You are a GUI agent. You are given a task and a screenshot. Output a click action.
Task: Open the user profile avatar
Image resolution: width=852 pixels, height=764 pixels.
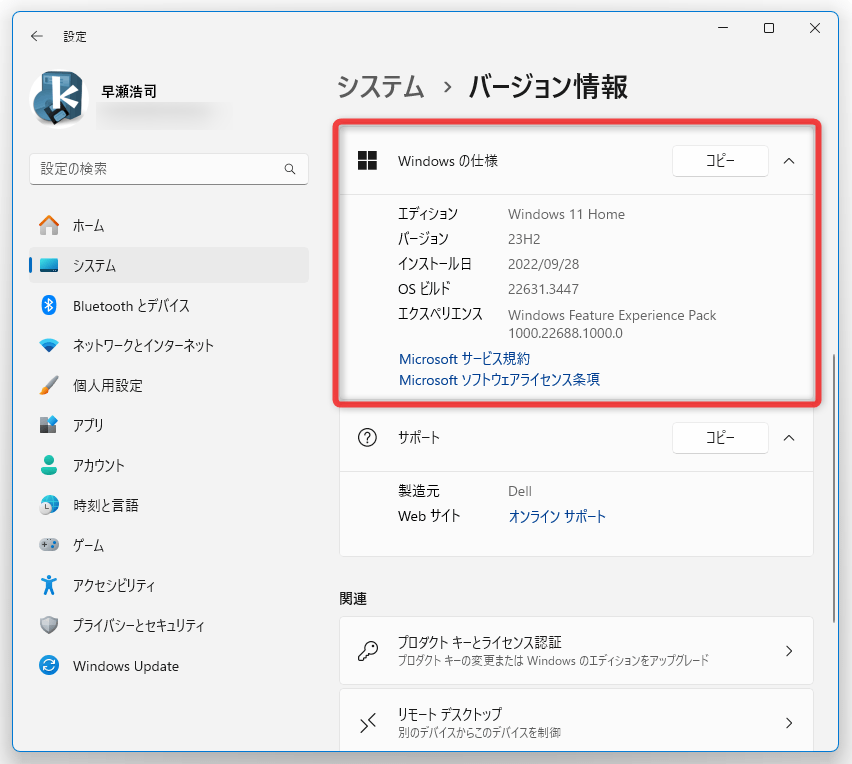[x=59, y=99]
